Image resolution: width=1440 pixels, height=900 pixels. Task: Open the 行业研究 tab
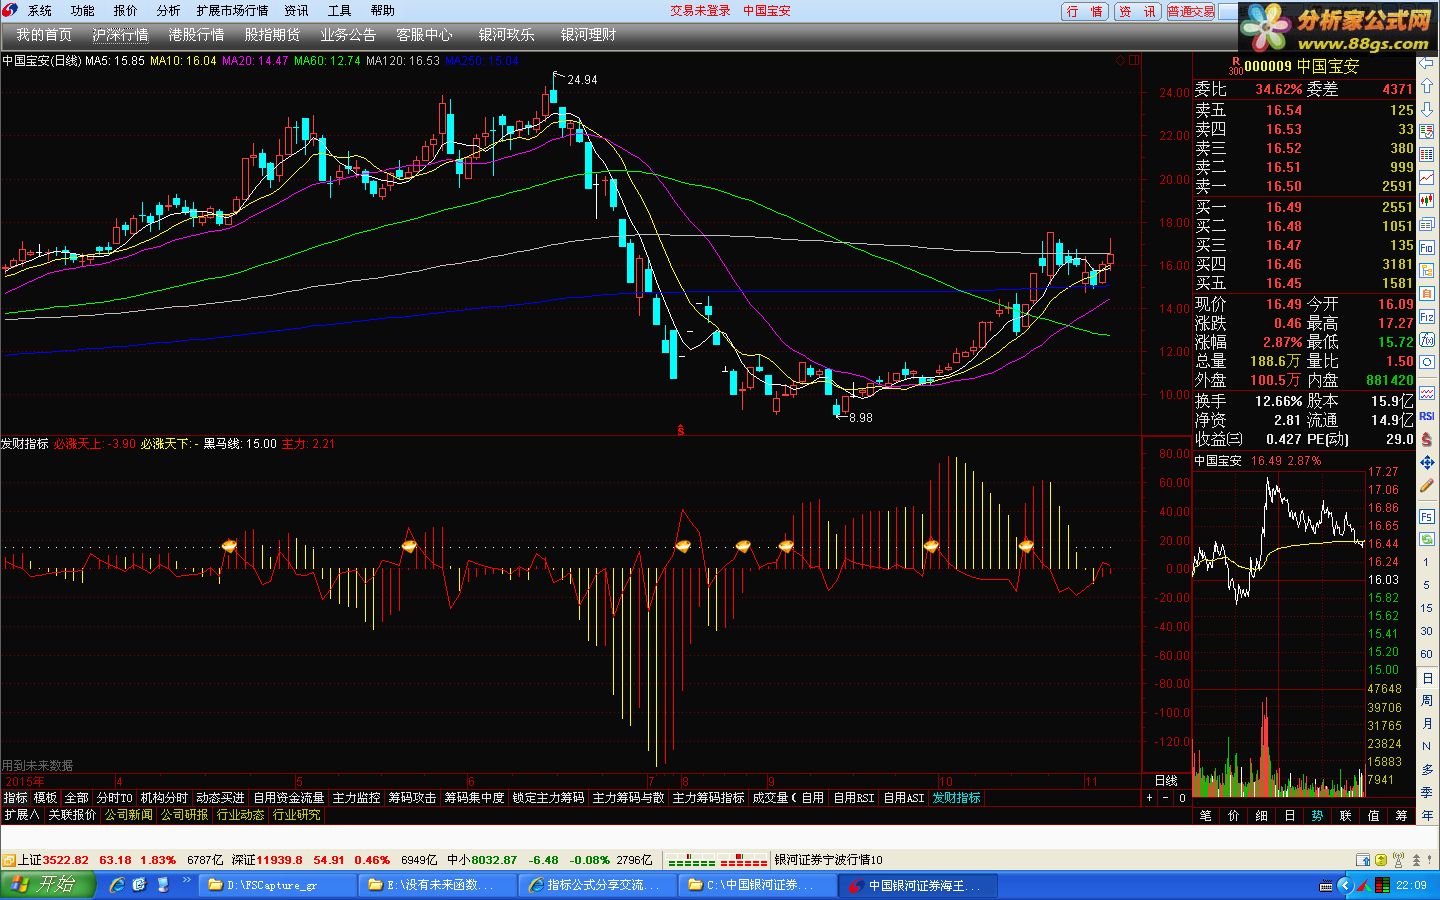coord(297,815)
